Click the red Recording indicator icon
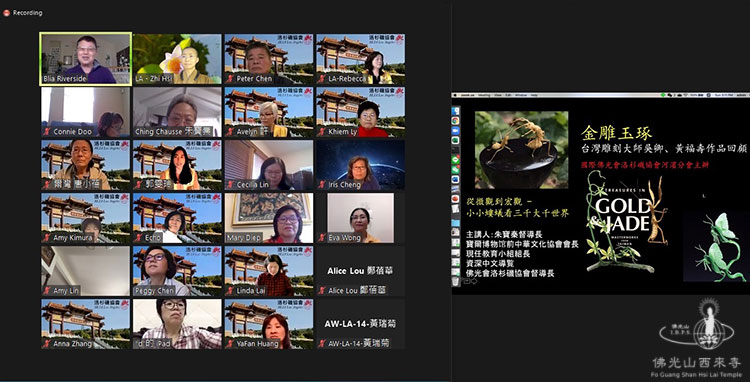This screenshot has height=382, width=750. click(7, 13)
